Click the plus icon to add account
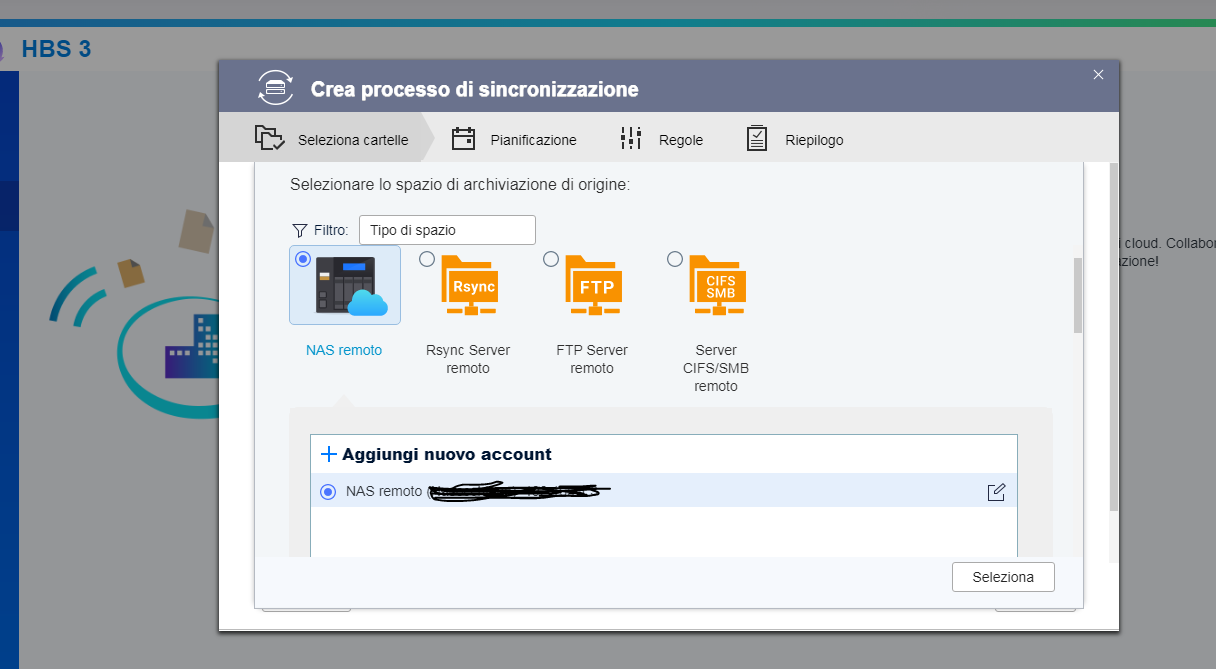 click(x=329, y=454)
